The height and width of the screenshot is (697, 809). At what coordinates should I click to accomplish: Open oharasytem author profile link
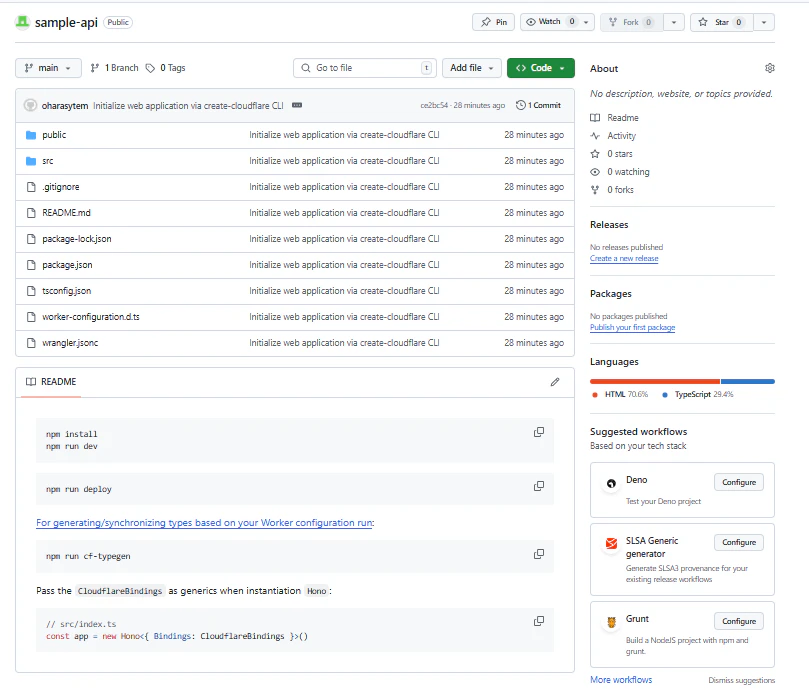point(65,106)
